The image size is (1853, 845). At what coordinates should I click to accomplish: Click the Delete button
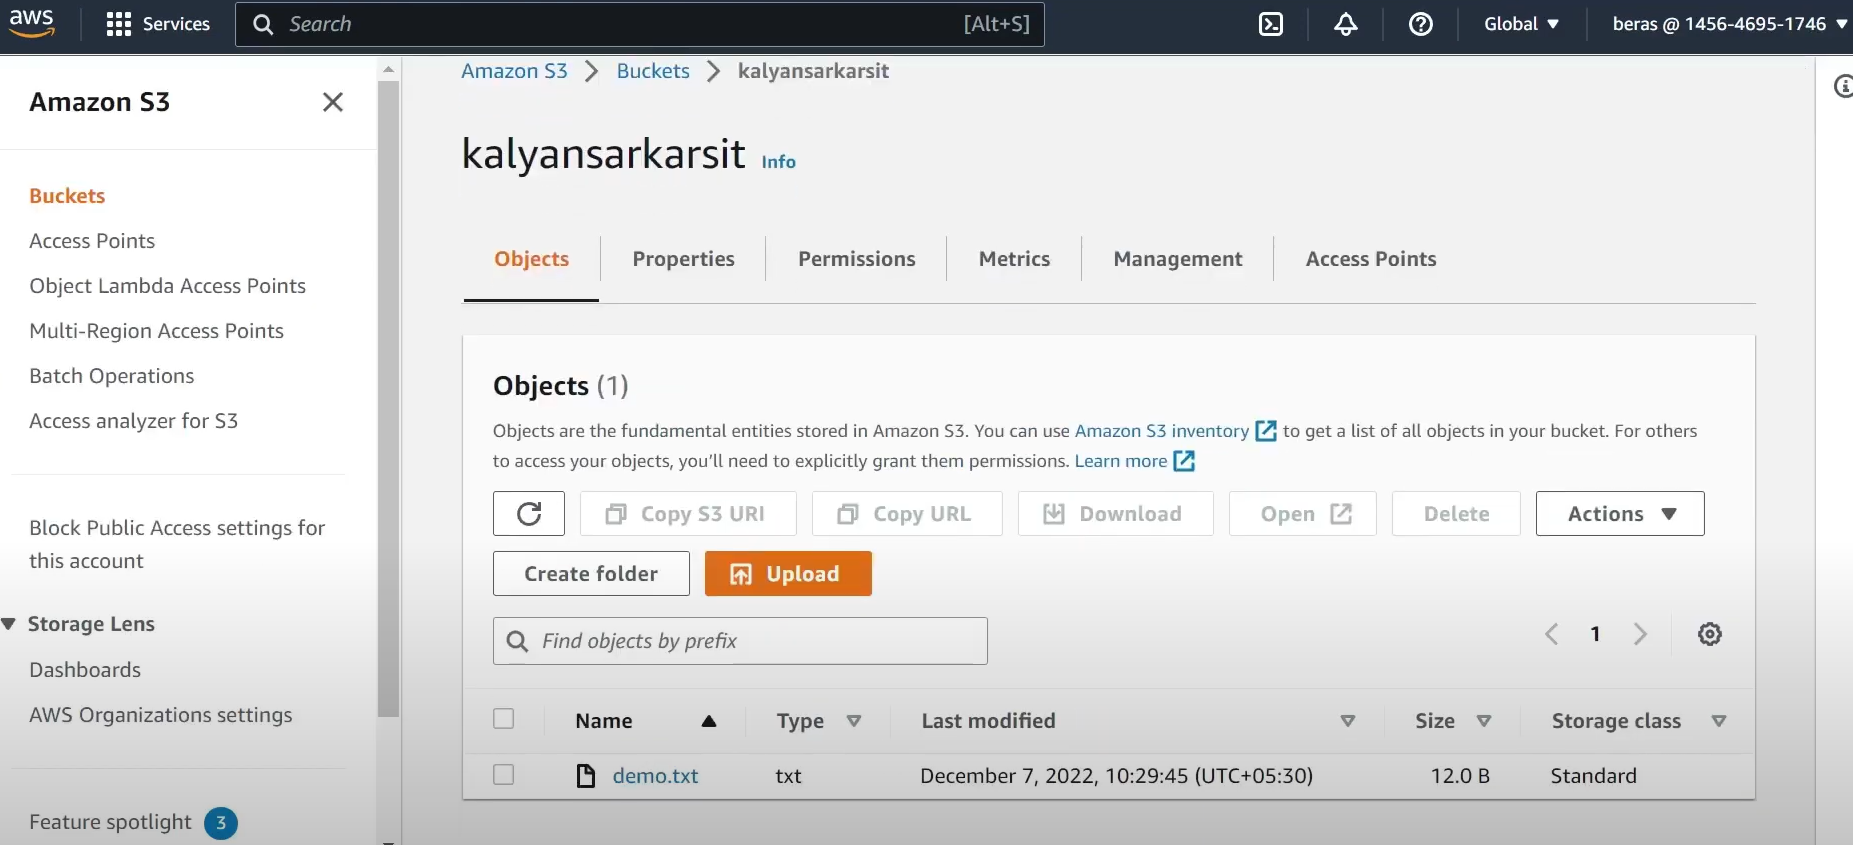coord(1456,514)
